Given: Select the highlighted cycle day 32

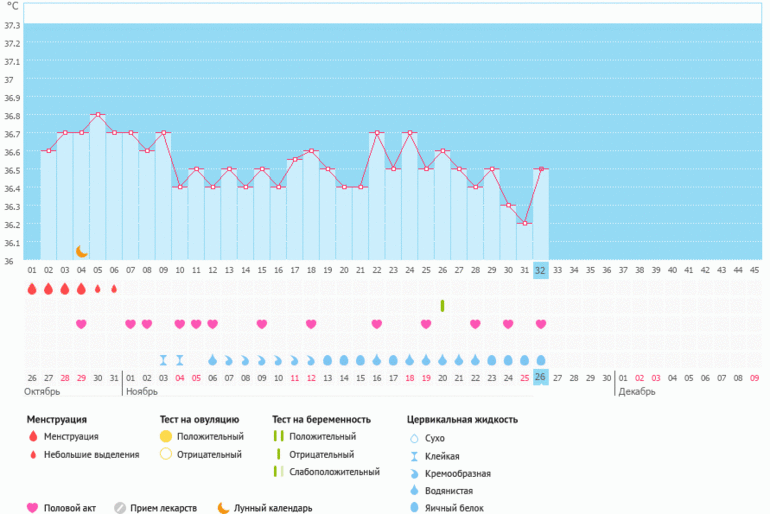Looking at the screenshot, I should click(x=541, y=269).
